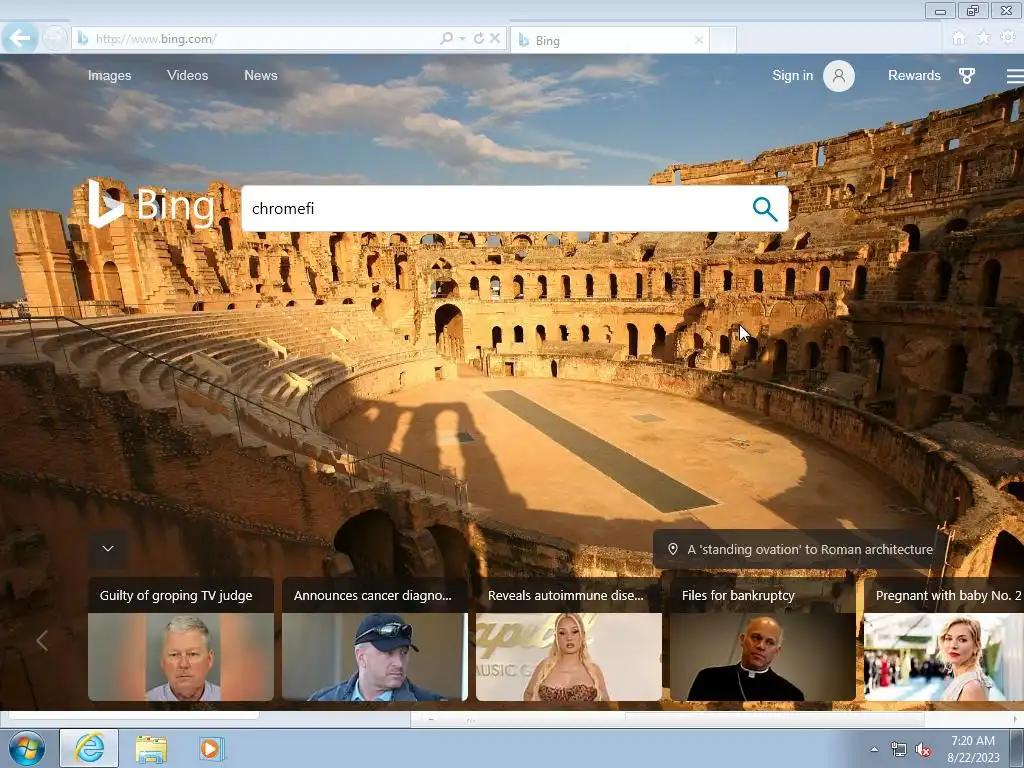This screenshot has height=768, width=1024.
Task: Open the 'Files for bankruptcy' headline
Action: pyautogui.click(x=738, y=596)
